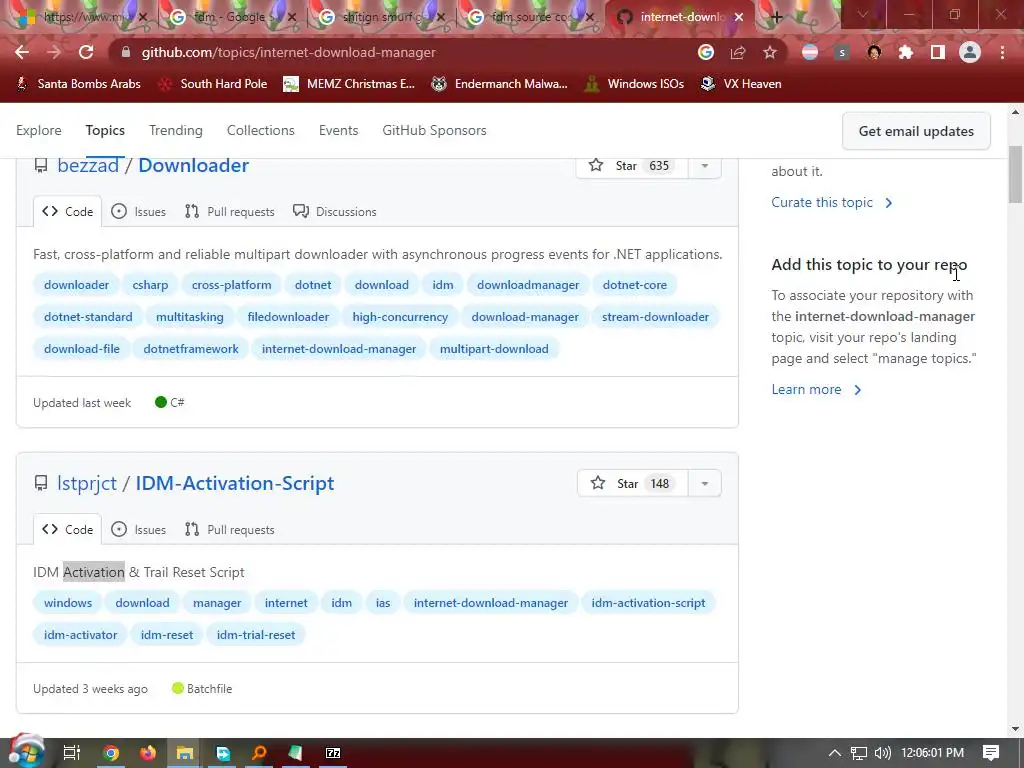Select the Downloader Code tab
1024x768 pixels.
pyautogui.click(x=68, y=212)
